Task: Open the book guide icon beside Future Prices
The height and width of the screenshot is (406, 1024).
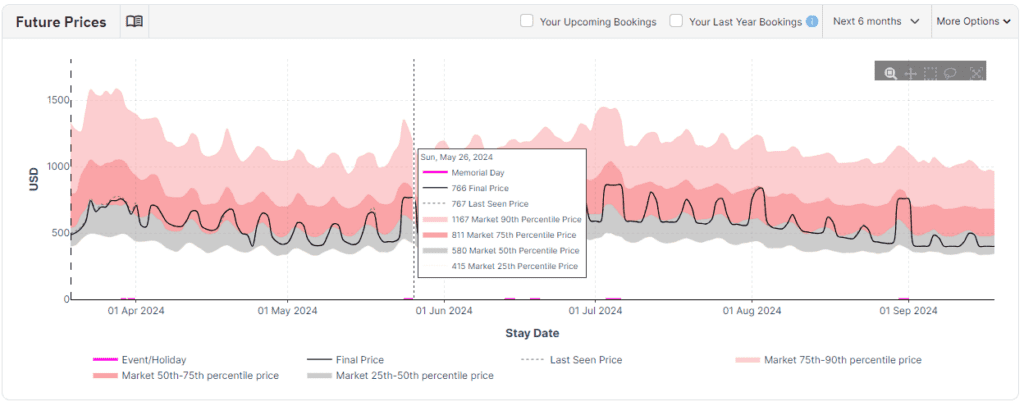Action: click(x=134, y=21)
